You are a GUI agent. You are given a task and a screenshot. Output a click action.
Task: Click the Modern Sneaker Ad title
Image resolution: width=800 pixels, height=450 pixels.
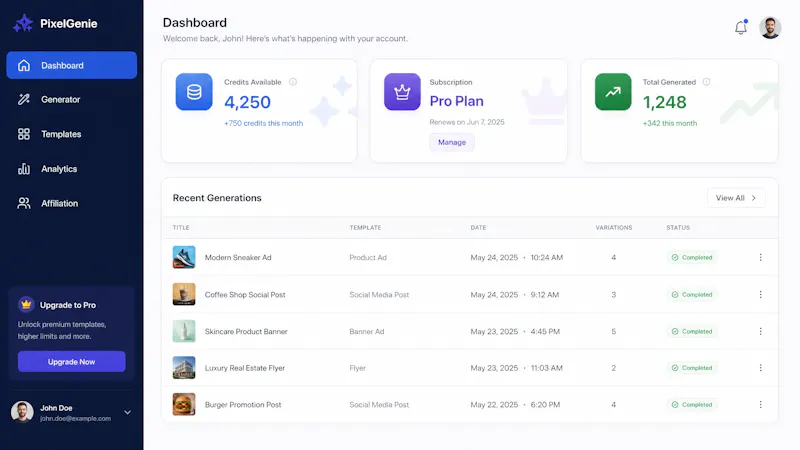point(238,258)
